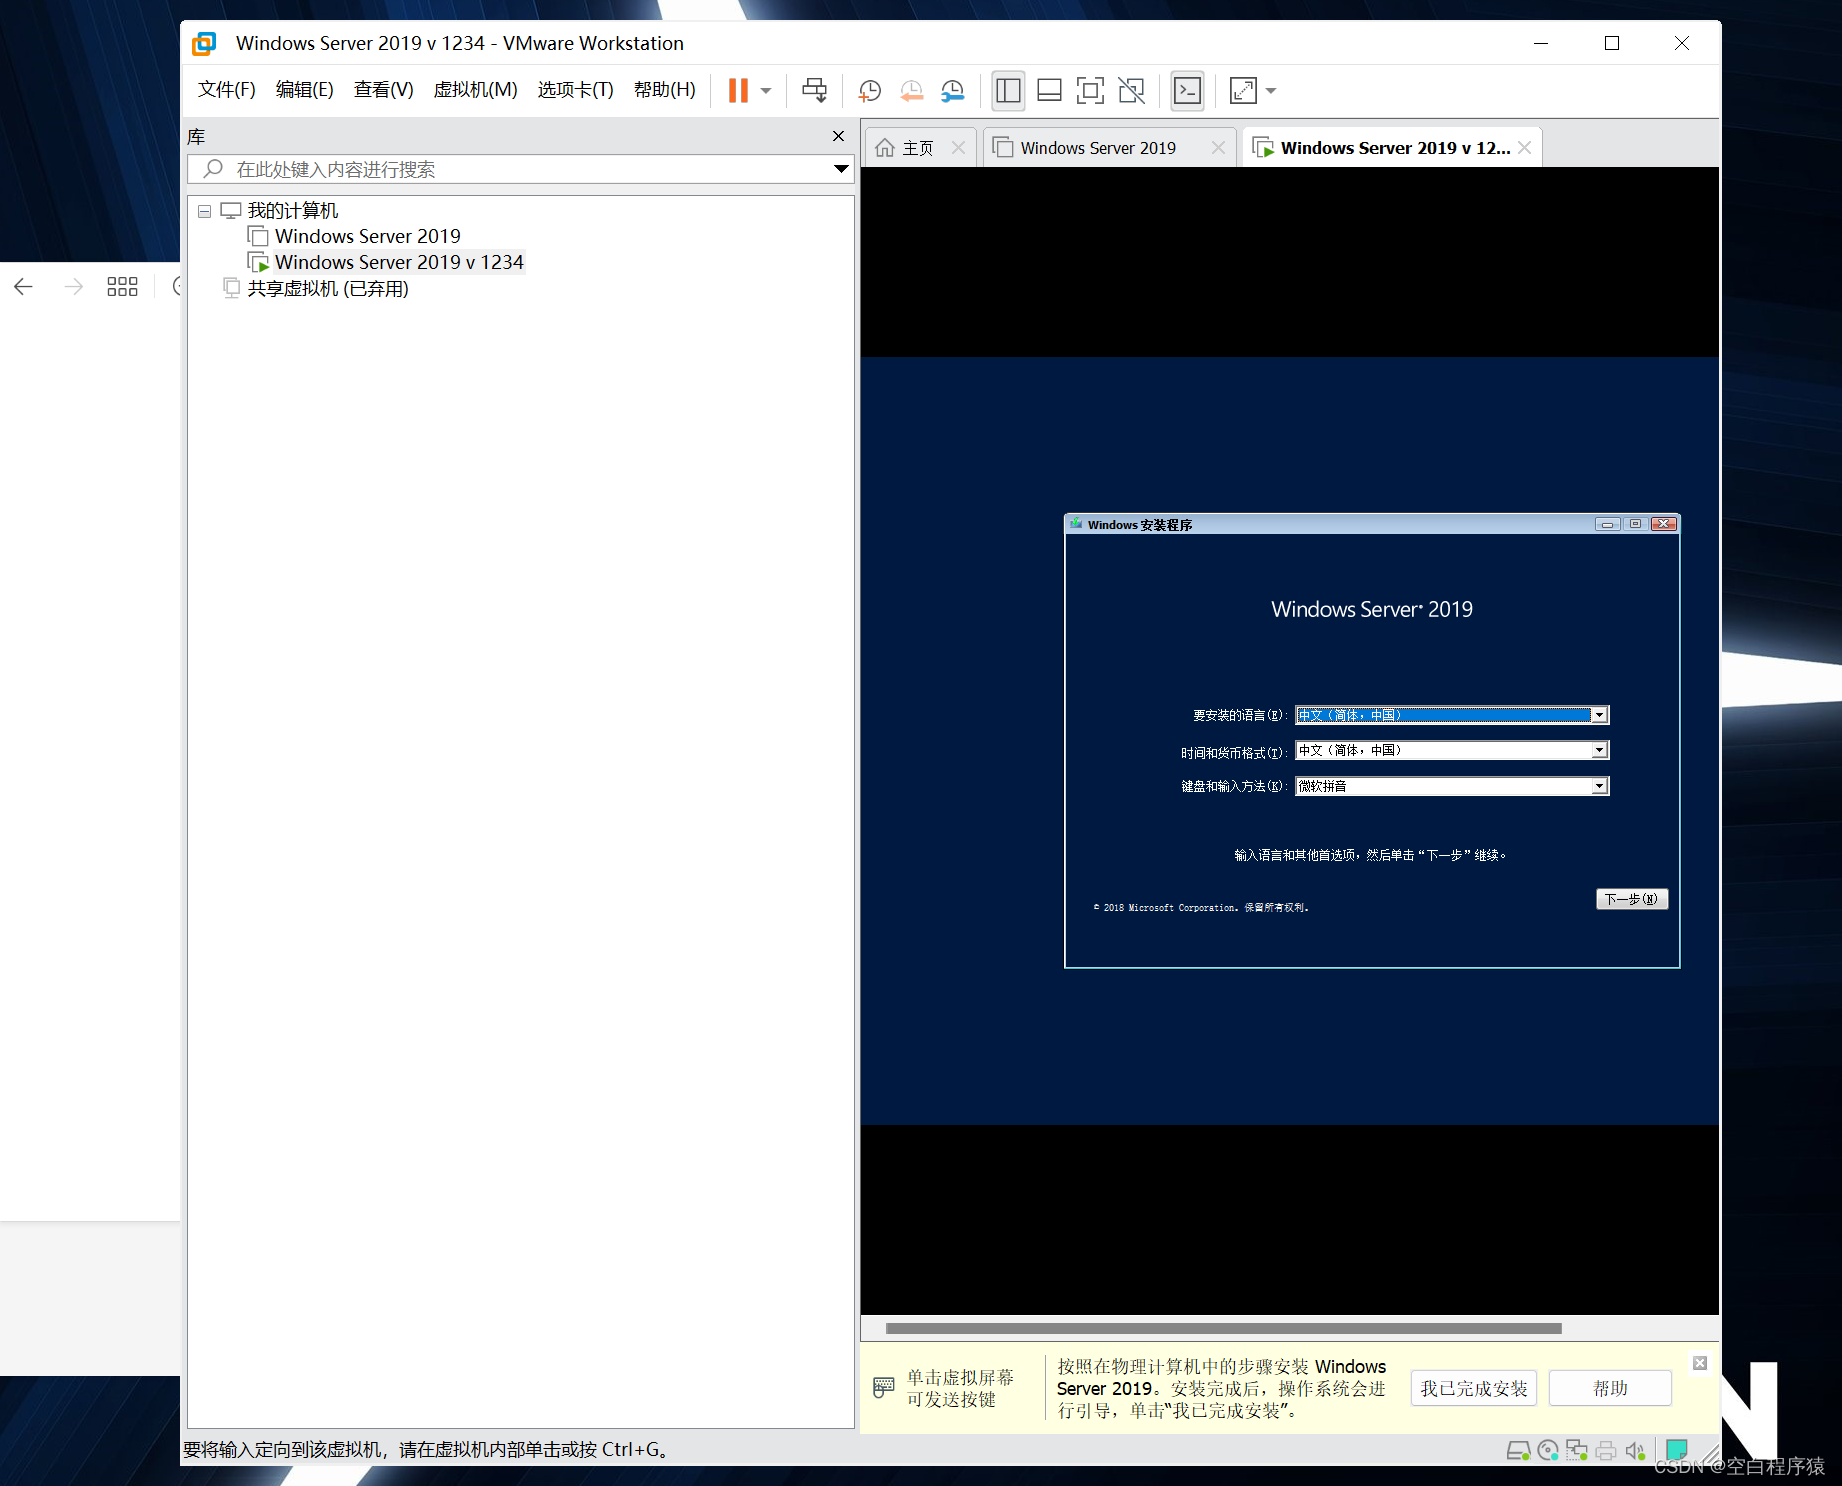Open the snapshot manager
Screen dimensions: 1842x1486
pyautogui.click(x=953, y=91)
